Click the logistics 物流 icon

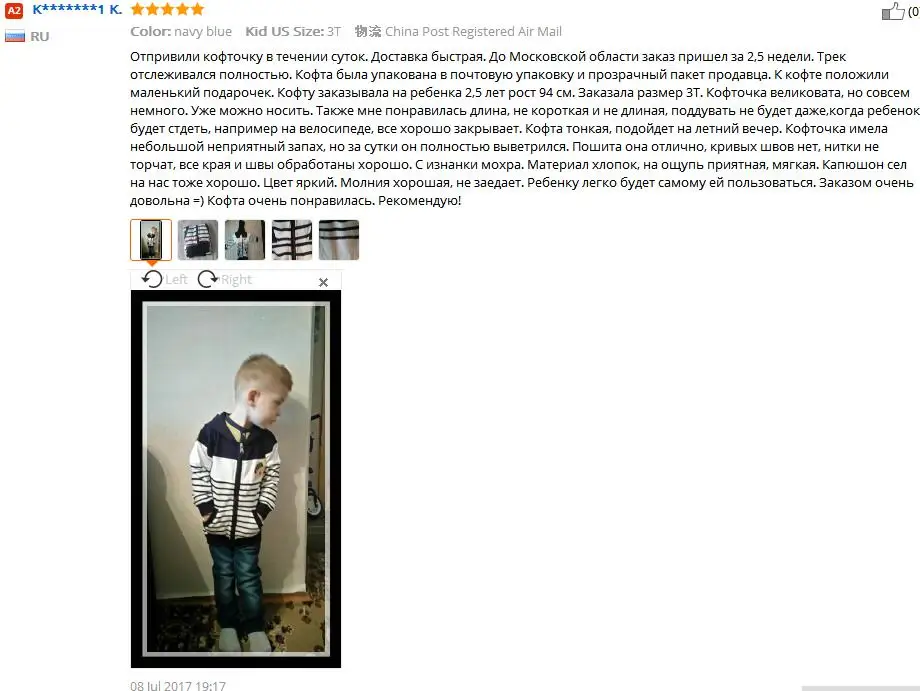(368, 32)
